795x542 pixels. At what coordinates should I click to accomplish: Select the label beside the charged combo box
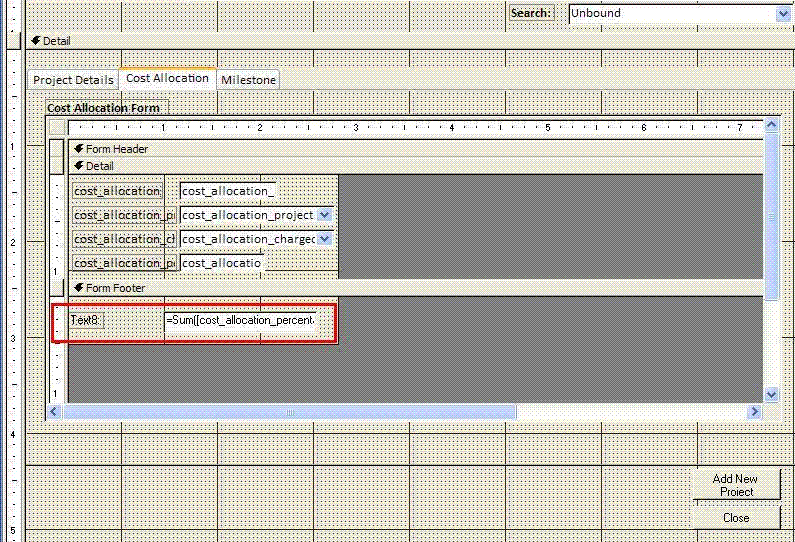point(124,239)
